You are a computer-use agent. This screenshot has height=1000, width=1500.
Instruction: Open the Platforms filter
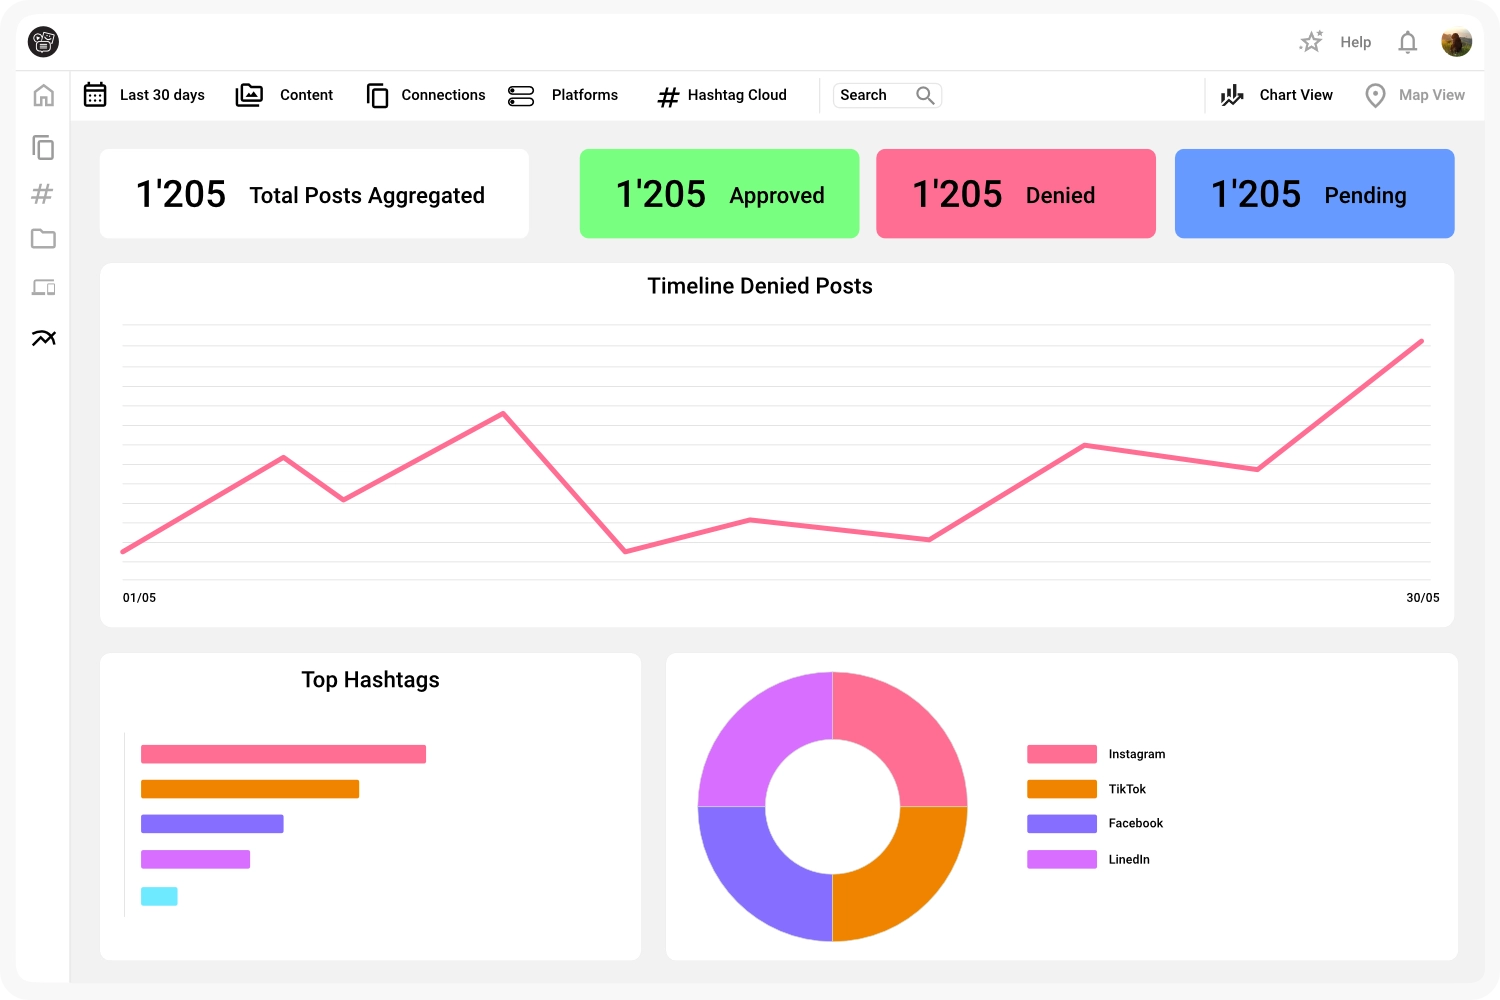click(563, 95)
